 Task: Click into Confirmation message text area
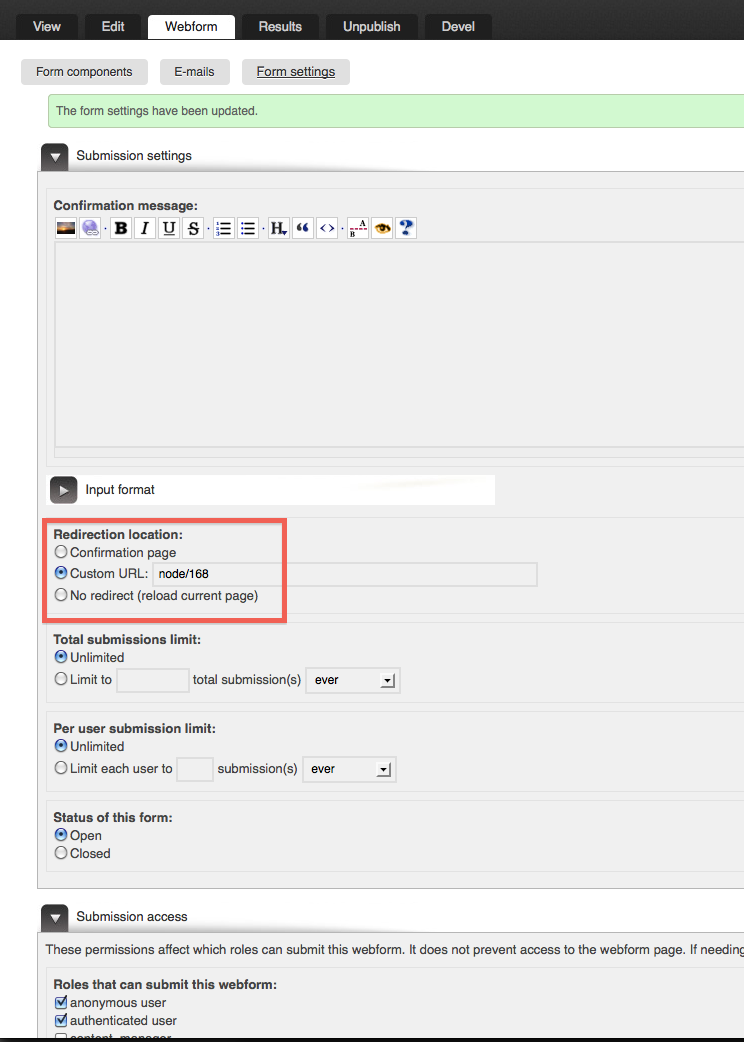[399, 344]
